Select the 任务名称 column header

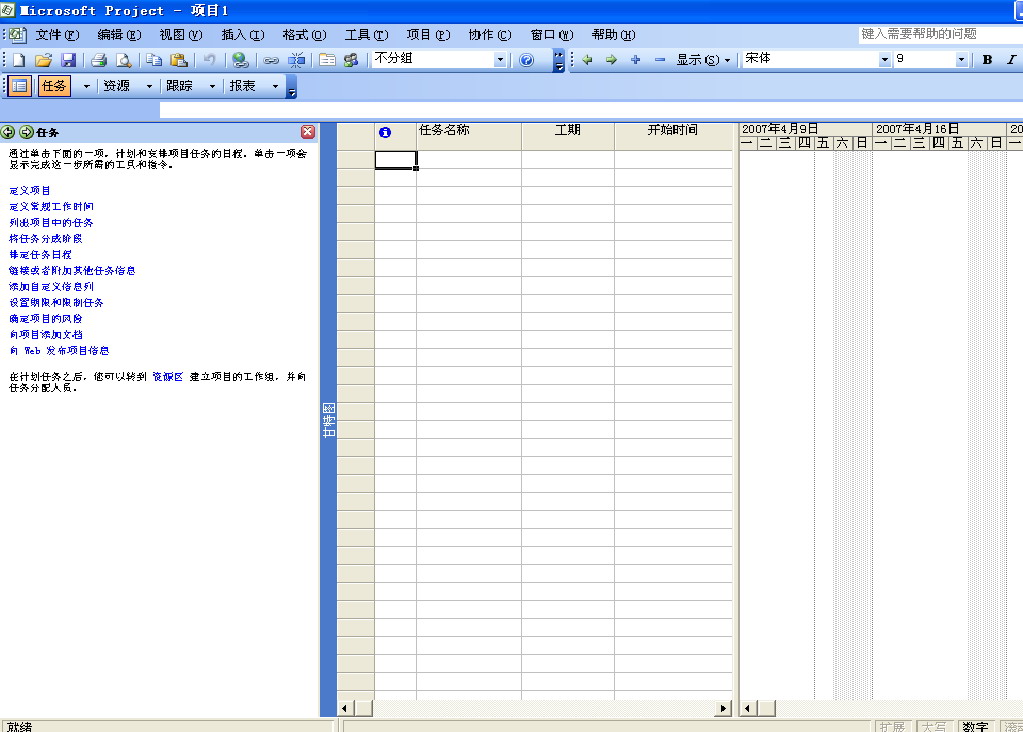469,136
